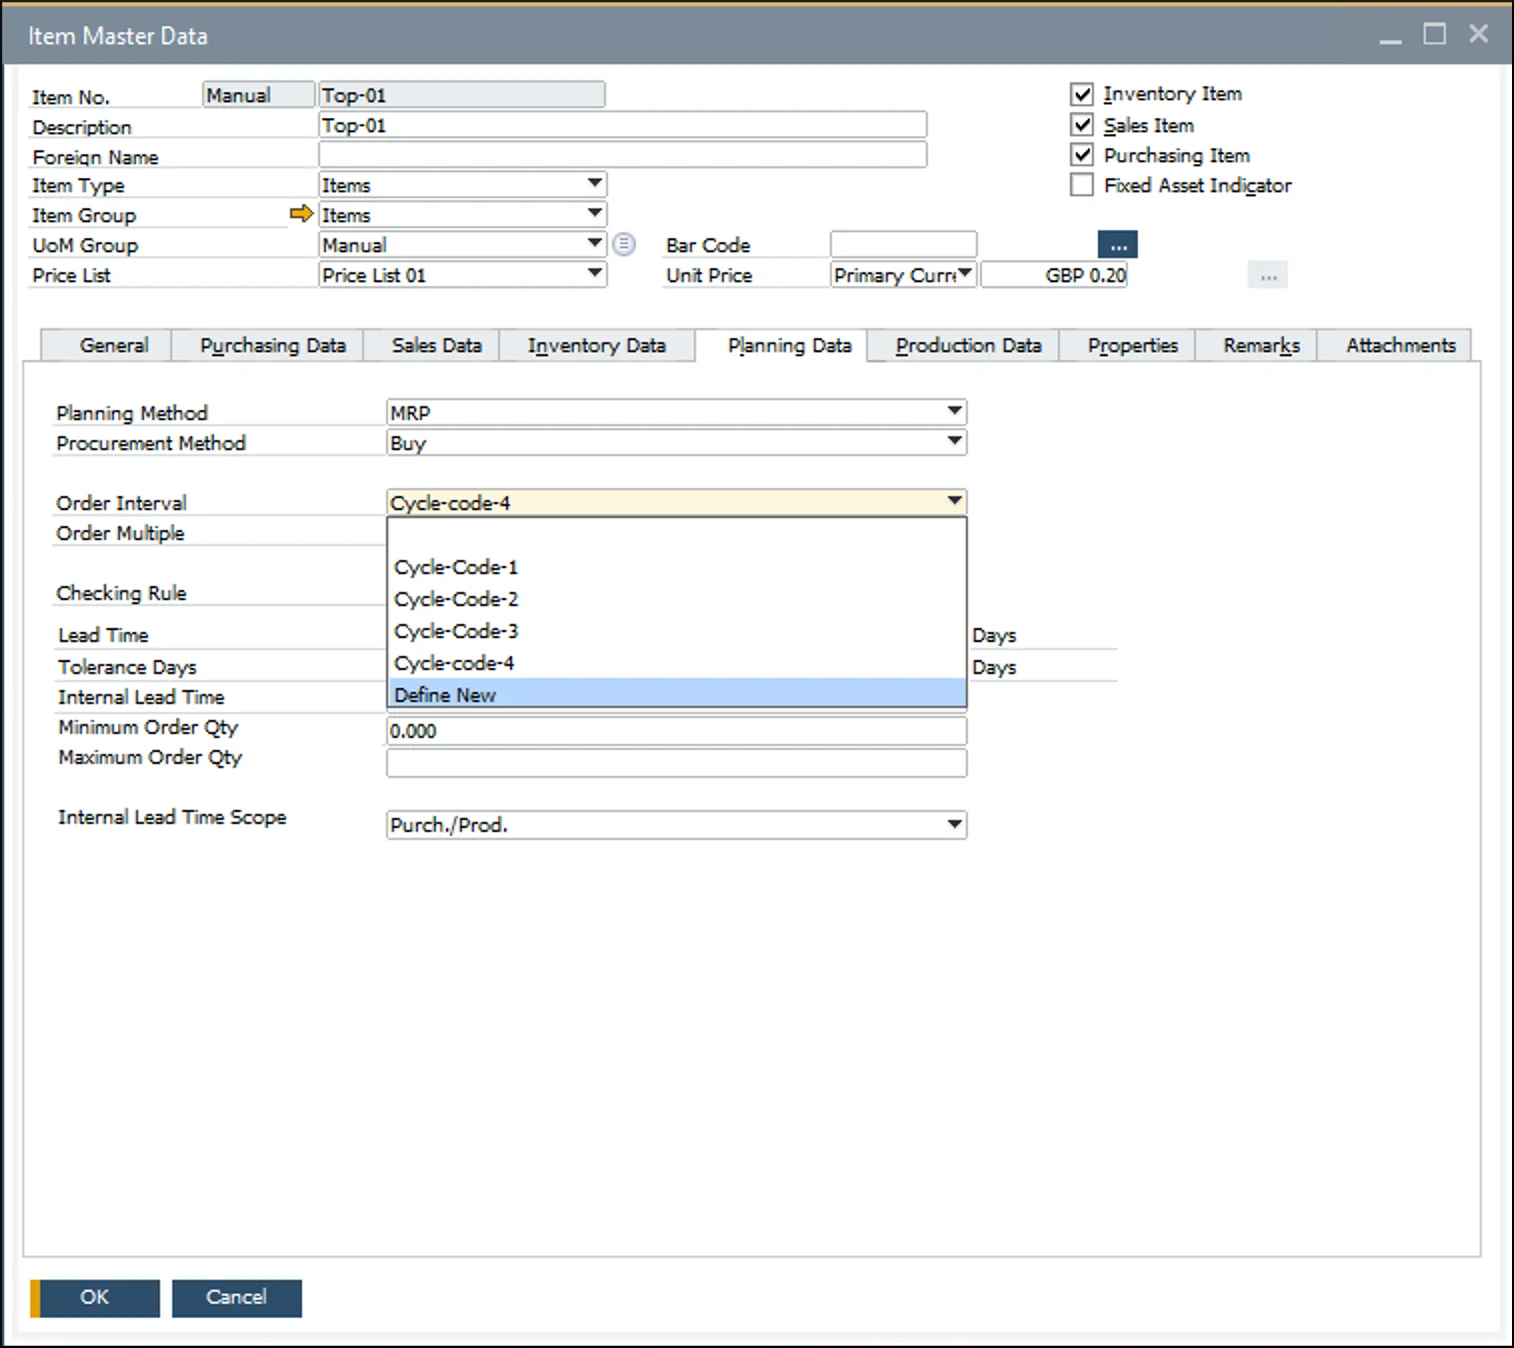Open the dark Bar Code browse button
Screen dimensions: 1514x1348
point(1117,244)
